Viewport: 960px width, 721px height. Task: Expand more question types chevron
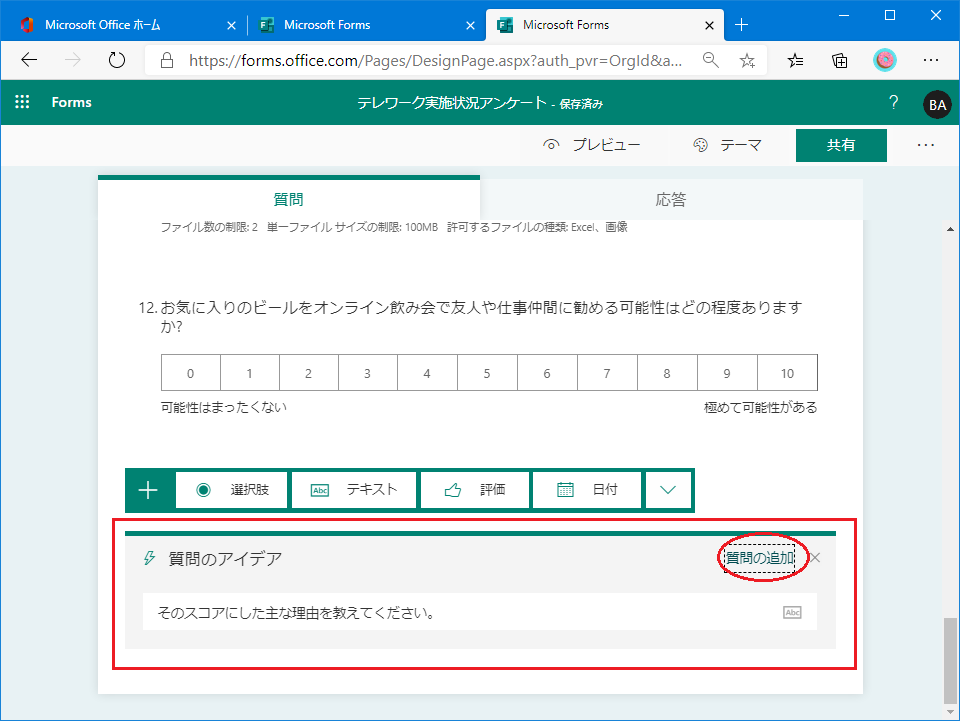click(x=668, y=490)
